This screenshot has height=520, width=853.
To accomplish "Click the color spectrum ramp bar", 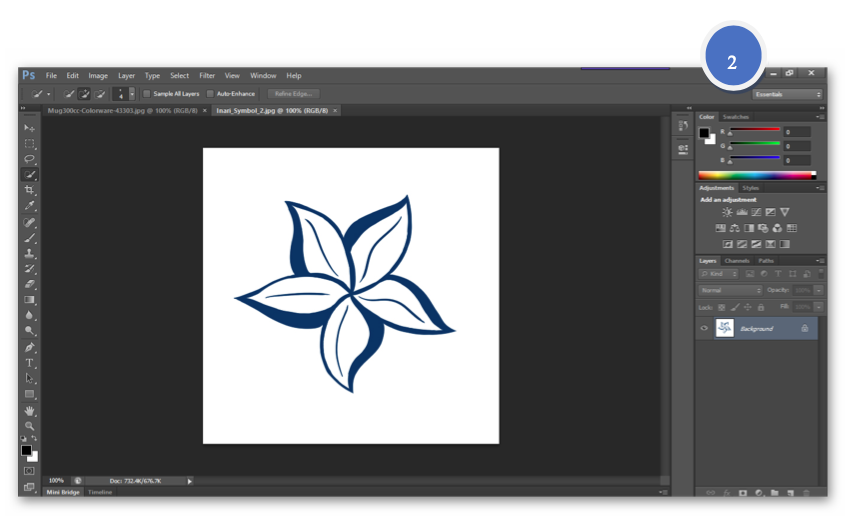I will point(756,175).
